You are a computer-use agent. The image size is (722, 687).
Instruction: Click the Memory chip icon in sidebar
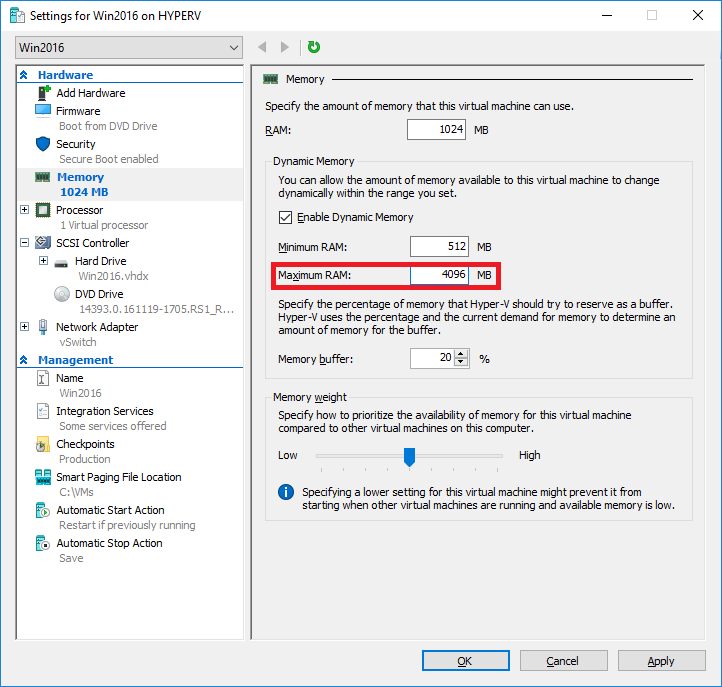[43, 177]
